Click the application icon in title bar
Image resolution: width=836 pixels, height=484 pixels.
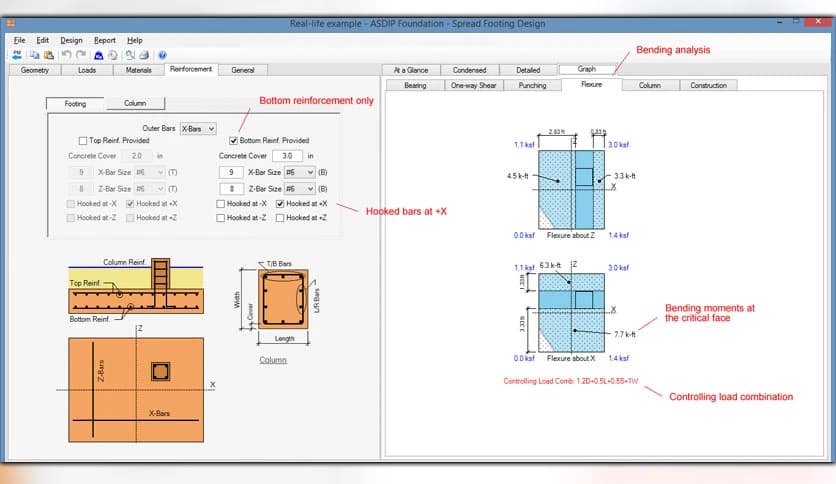click(11, 23)
